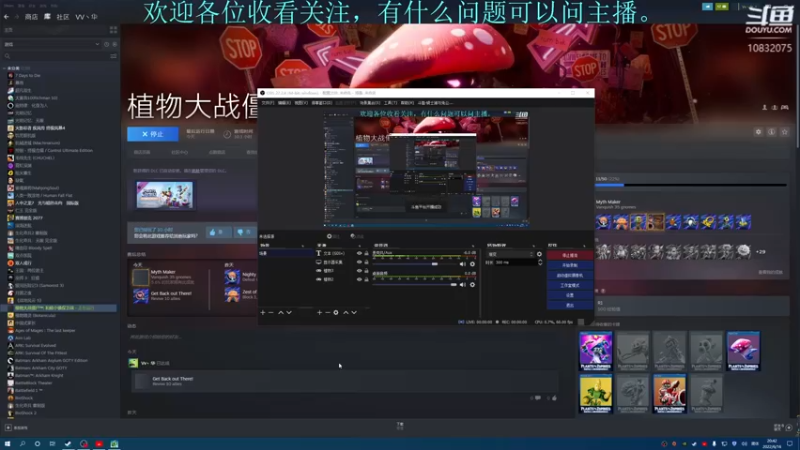
Task: Move the OBS scene up
Action: coord(281,312)
